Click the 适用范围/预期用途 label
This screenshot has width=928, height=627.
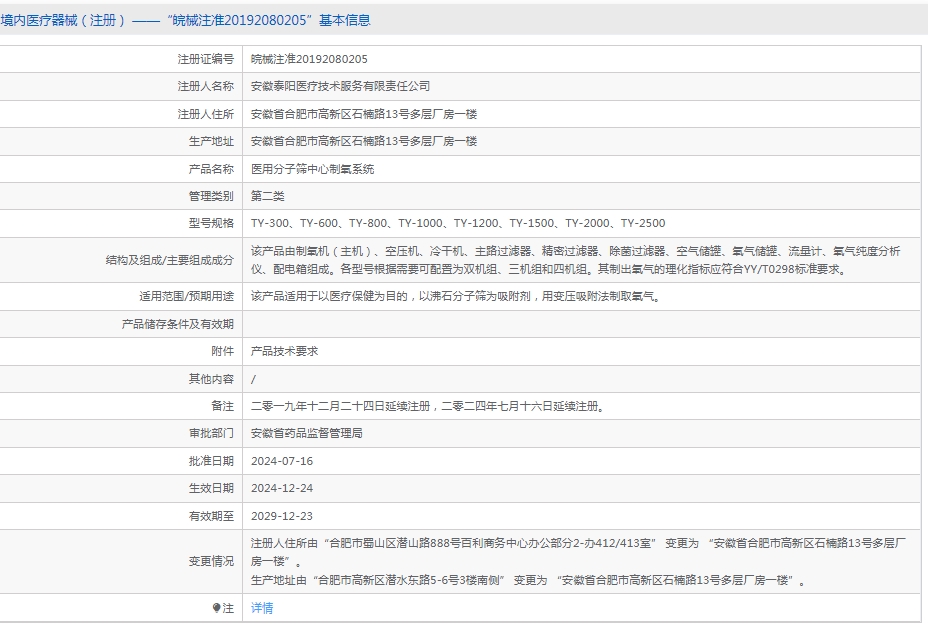186,296
